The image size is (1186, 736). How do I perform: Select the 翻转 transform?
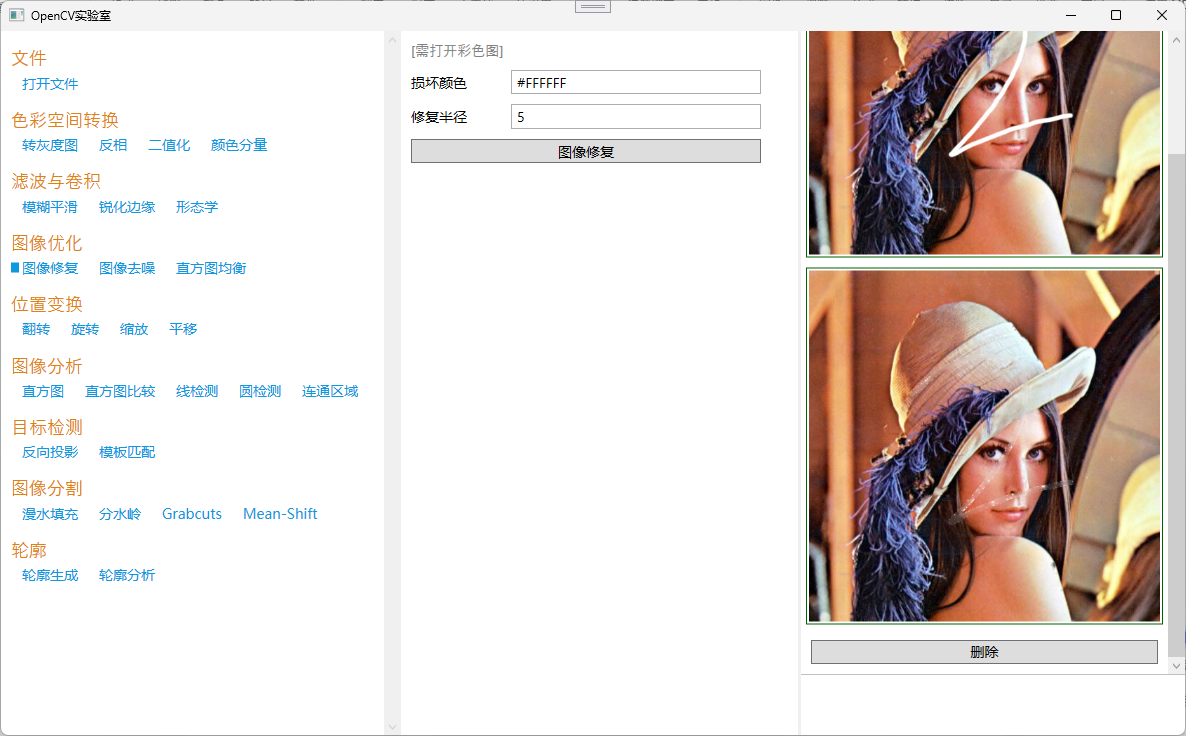pyautogui.click(x=36, y=329)
